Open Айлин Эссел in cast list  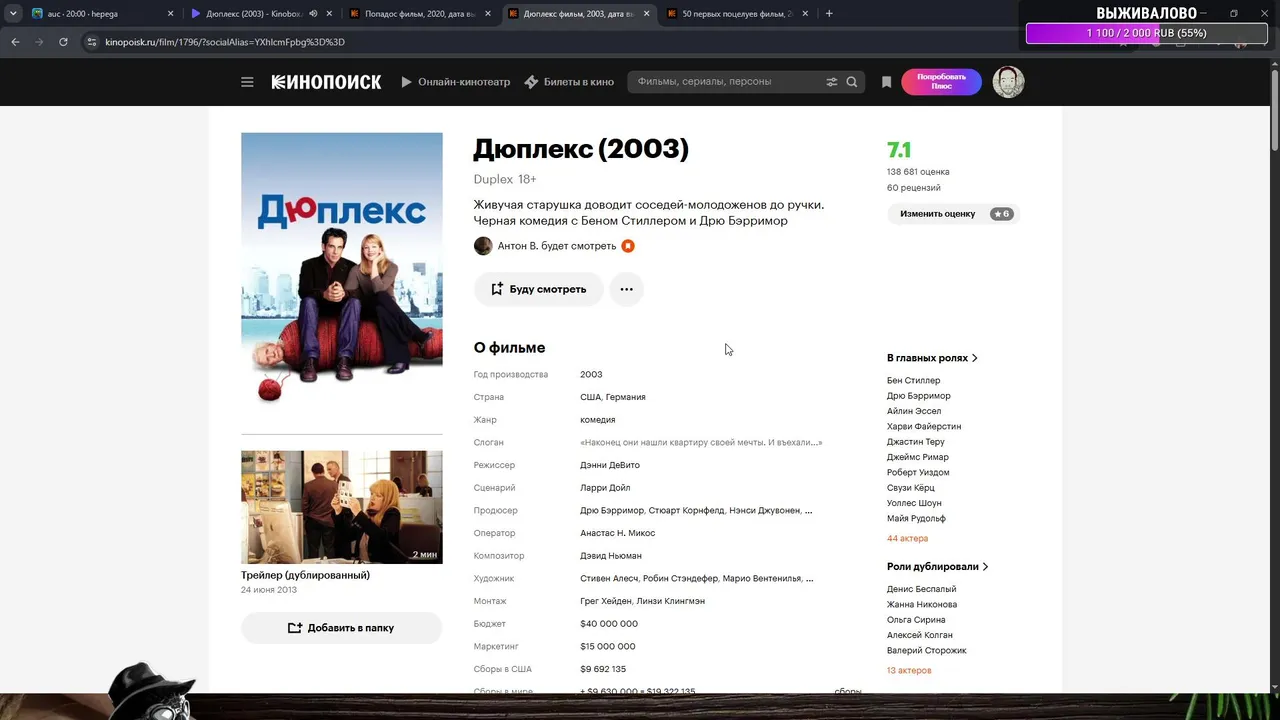[914, 411]
